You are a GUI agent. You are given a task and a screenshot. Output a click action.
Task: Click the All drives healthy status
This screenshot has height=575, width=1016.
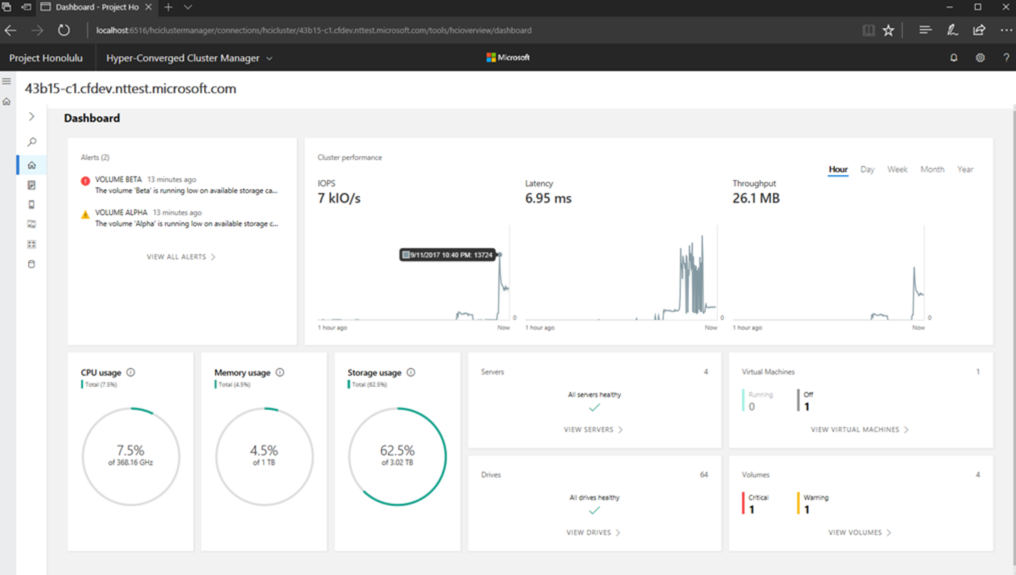click(594, 504)
